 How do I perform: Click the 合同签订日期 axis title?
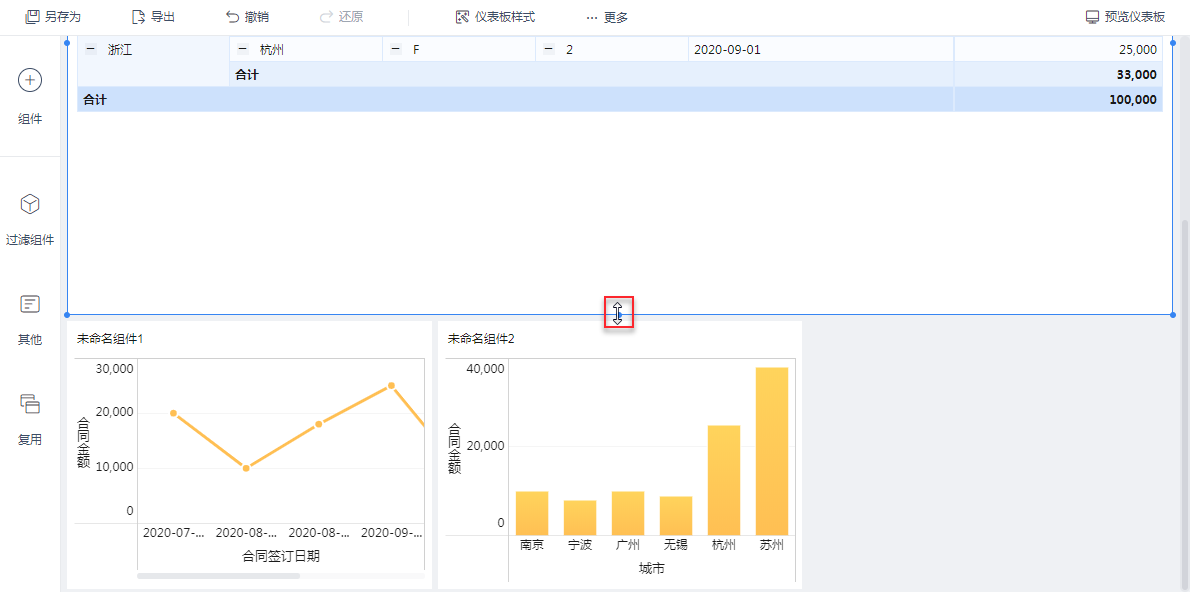[281, 556]
